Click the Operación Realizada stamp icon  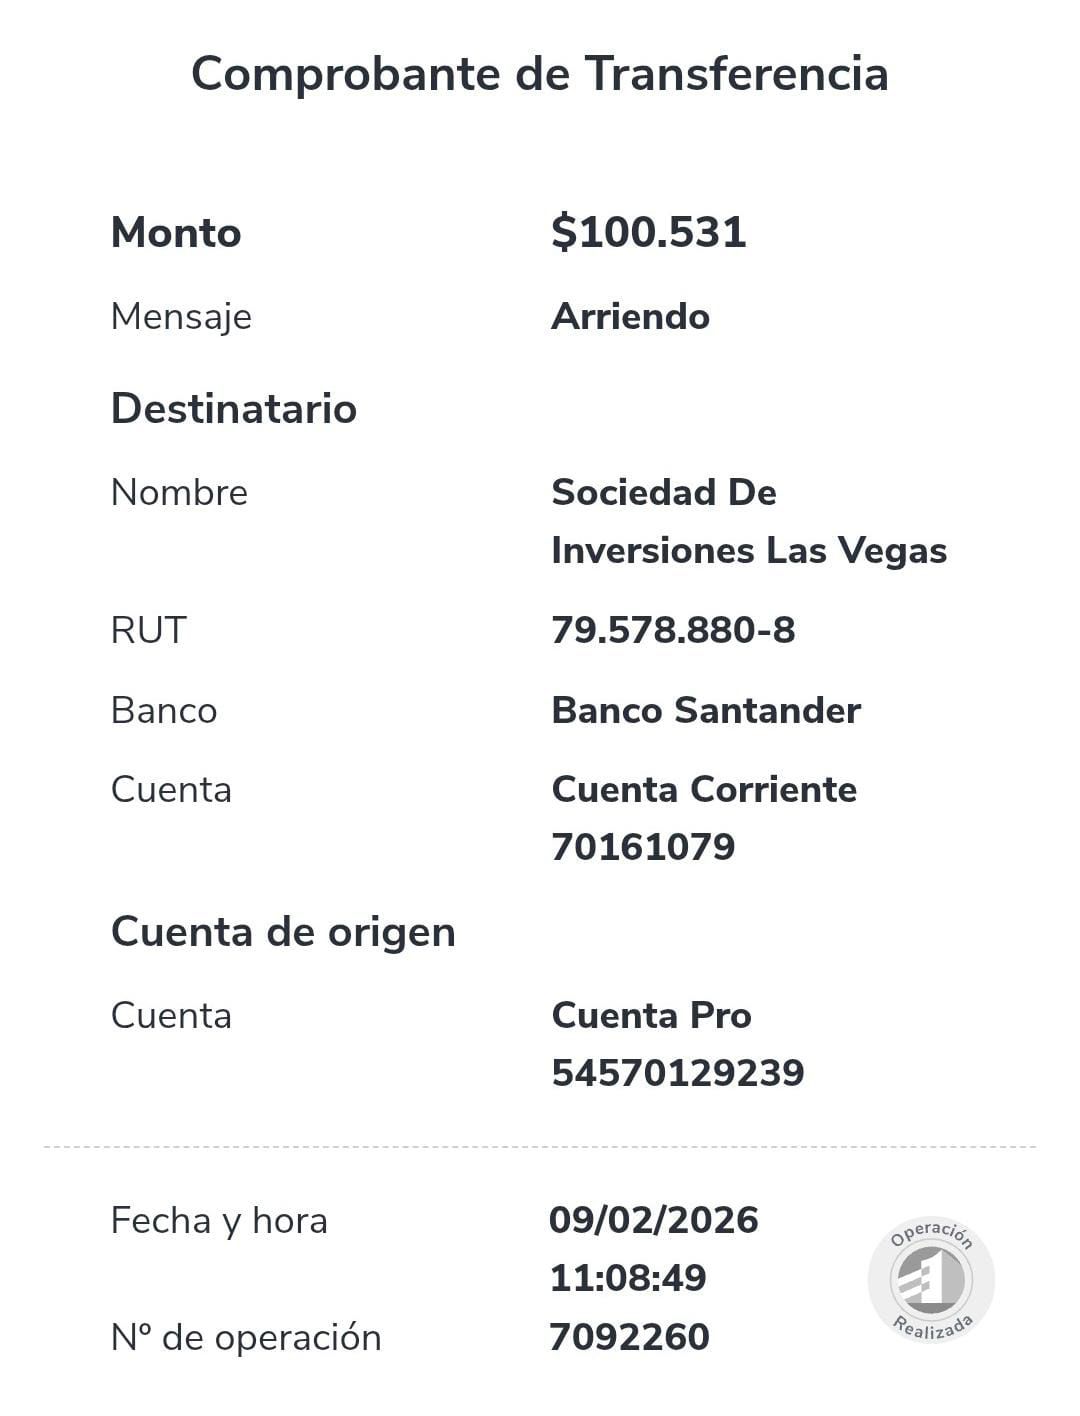pyautogui.click(x=931, y=1279)
